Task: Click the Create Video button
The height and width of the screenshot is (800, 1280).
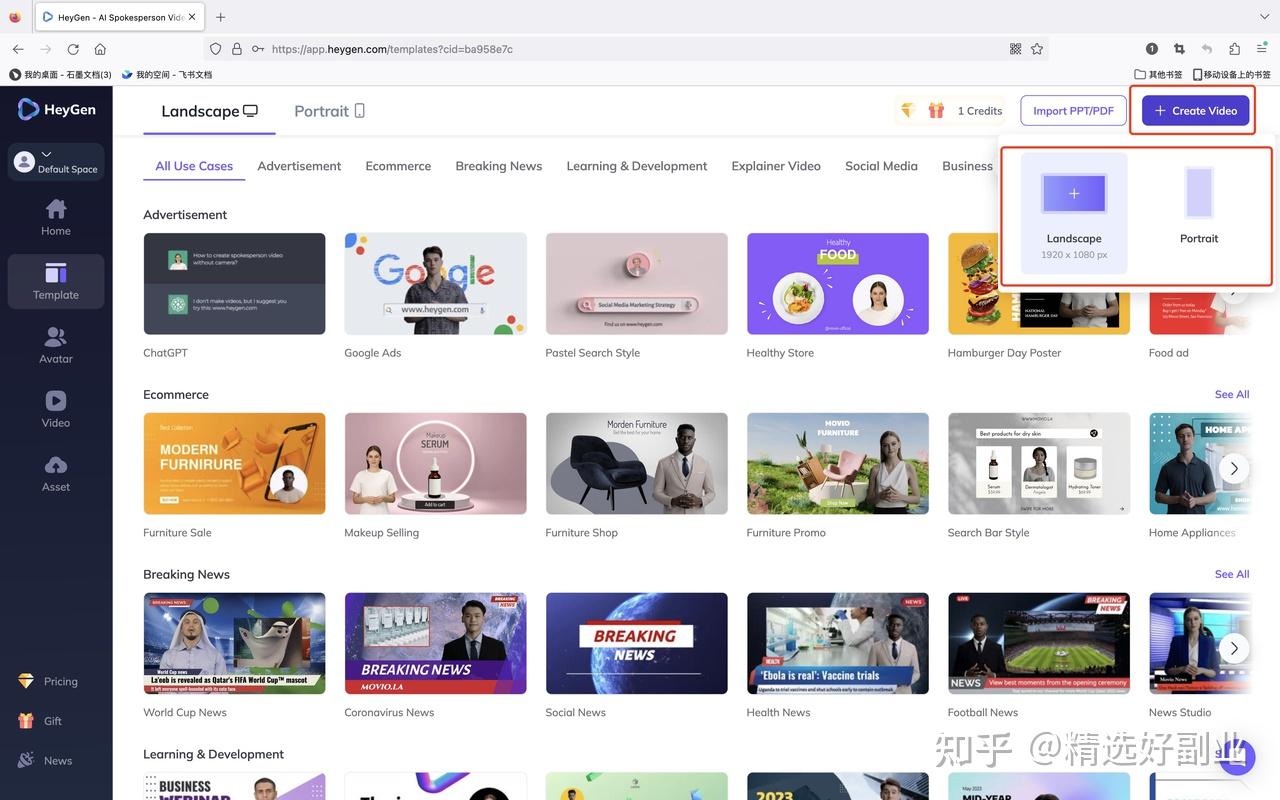Action: pos(1196,110)
